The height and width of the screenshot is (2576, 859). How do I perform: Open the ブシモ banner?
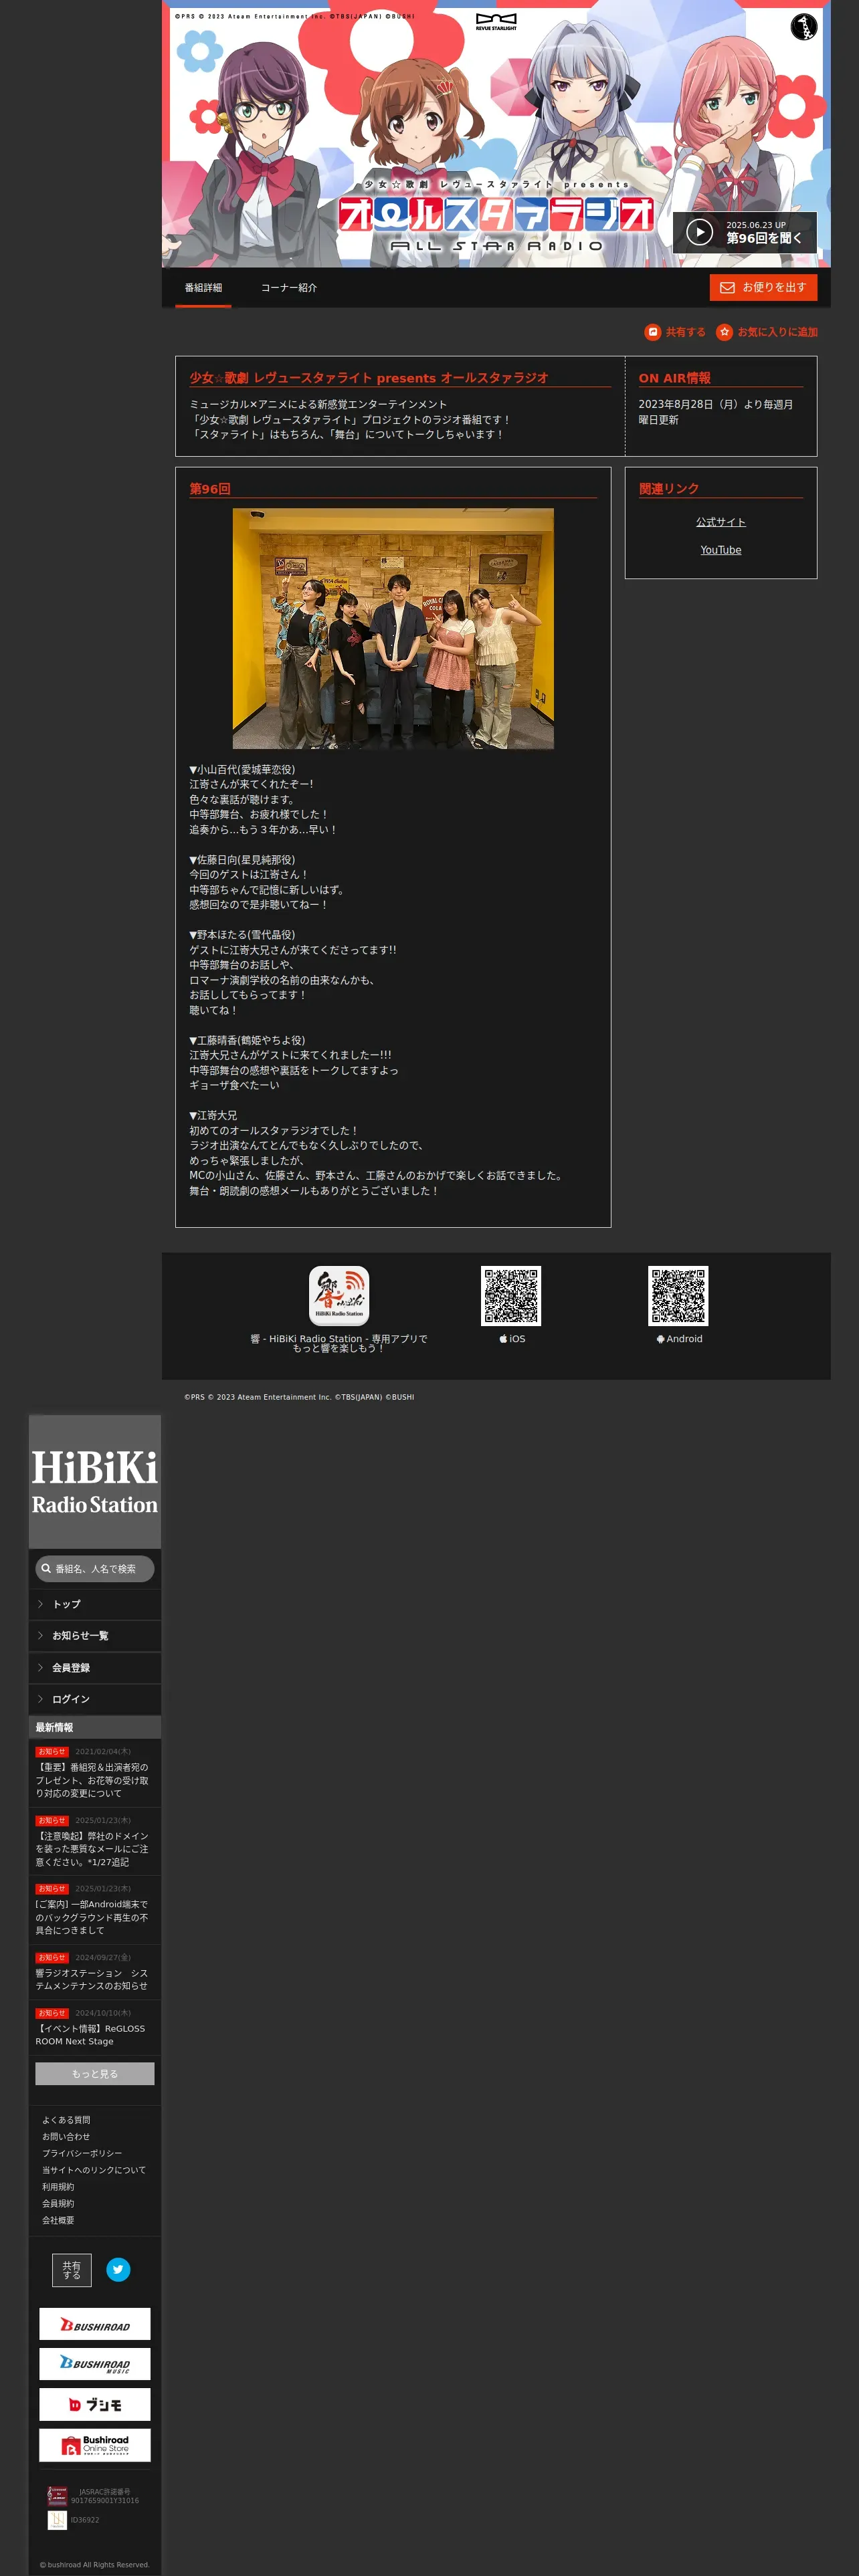(95, 2405)
